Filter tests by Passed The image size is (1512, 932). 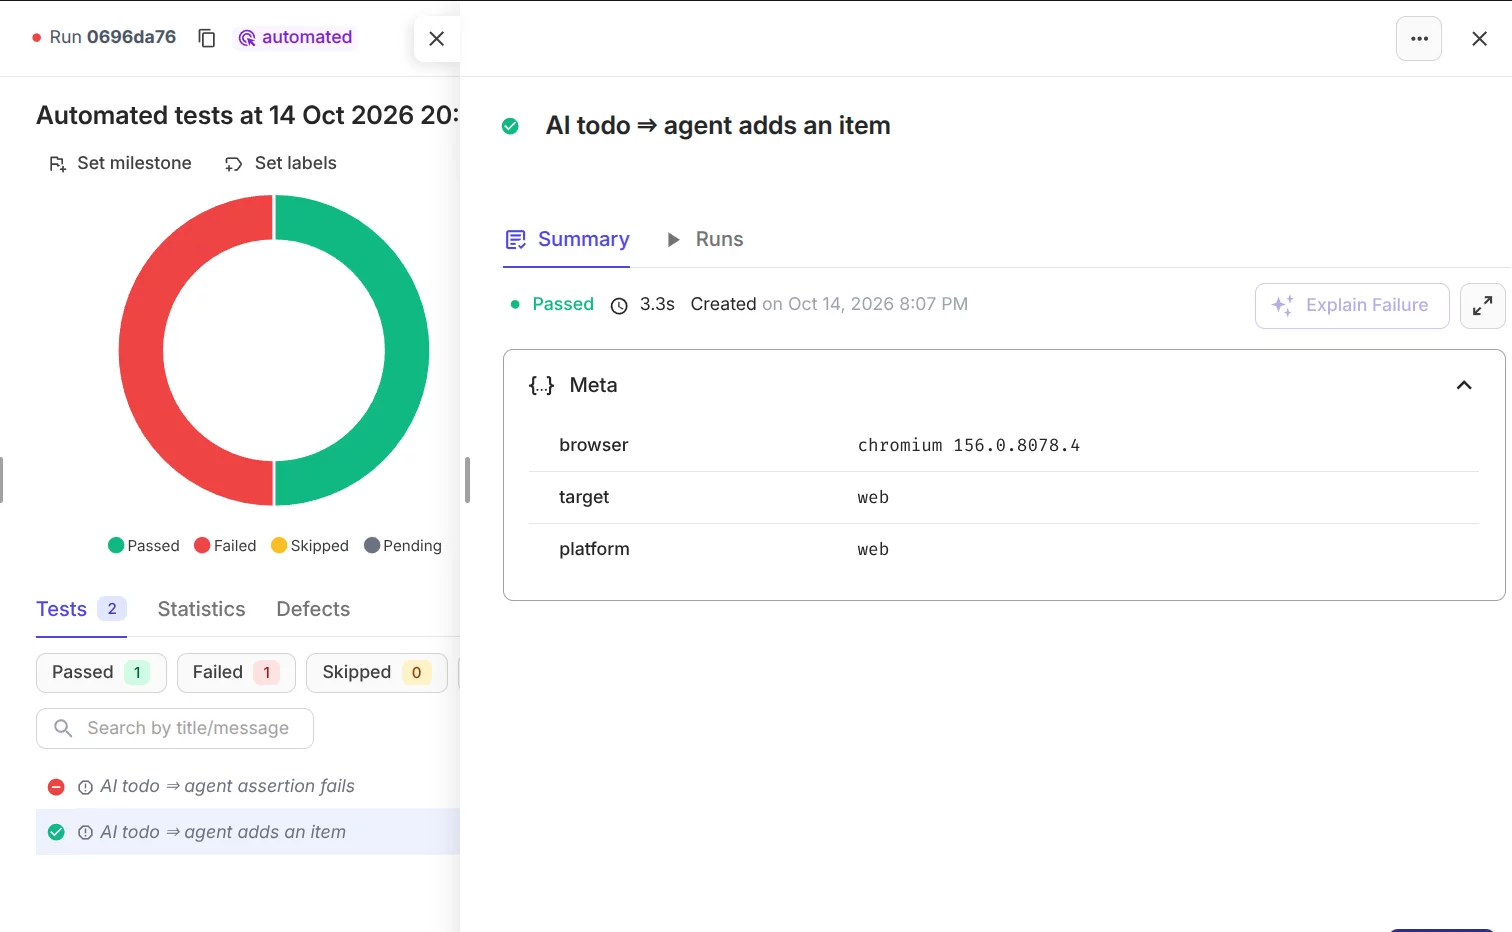[101, 672]
